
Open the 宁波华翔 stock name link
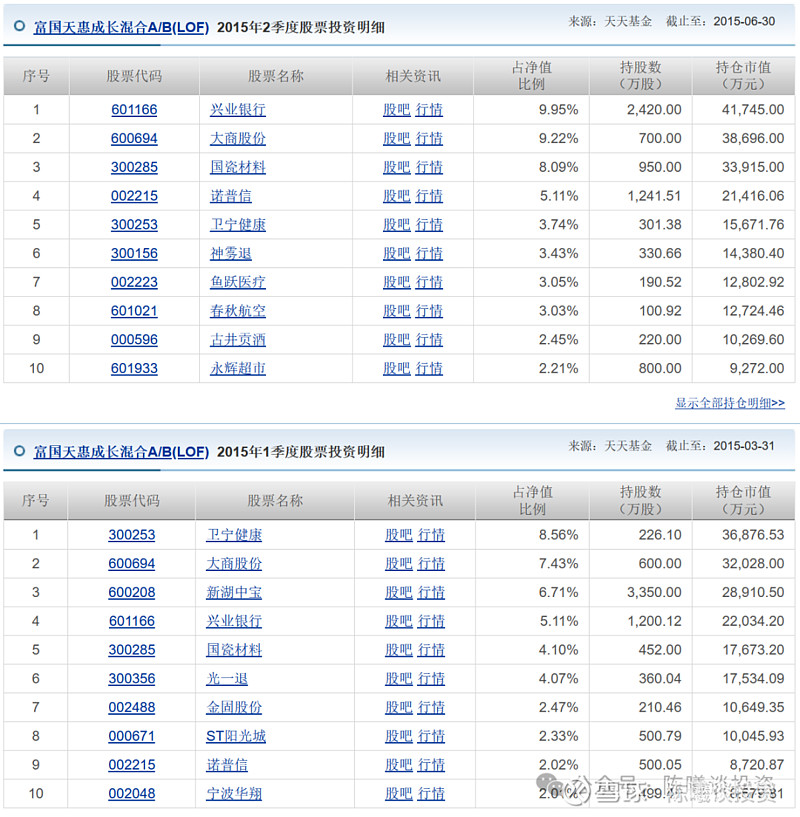234,794
